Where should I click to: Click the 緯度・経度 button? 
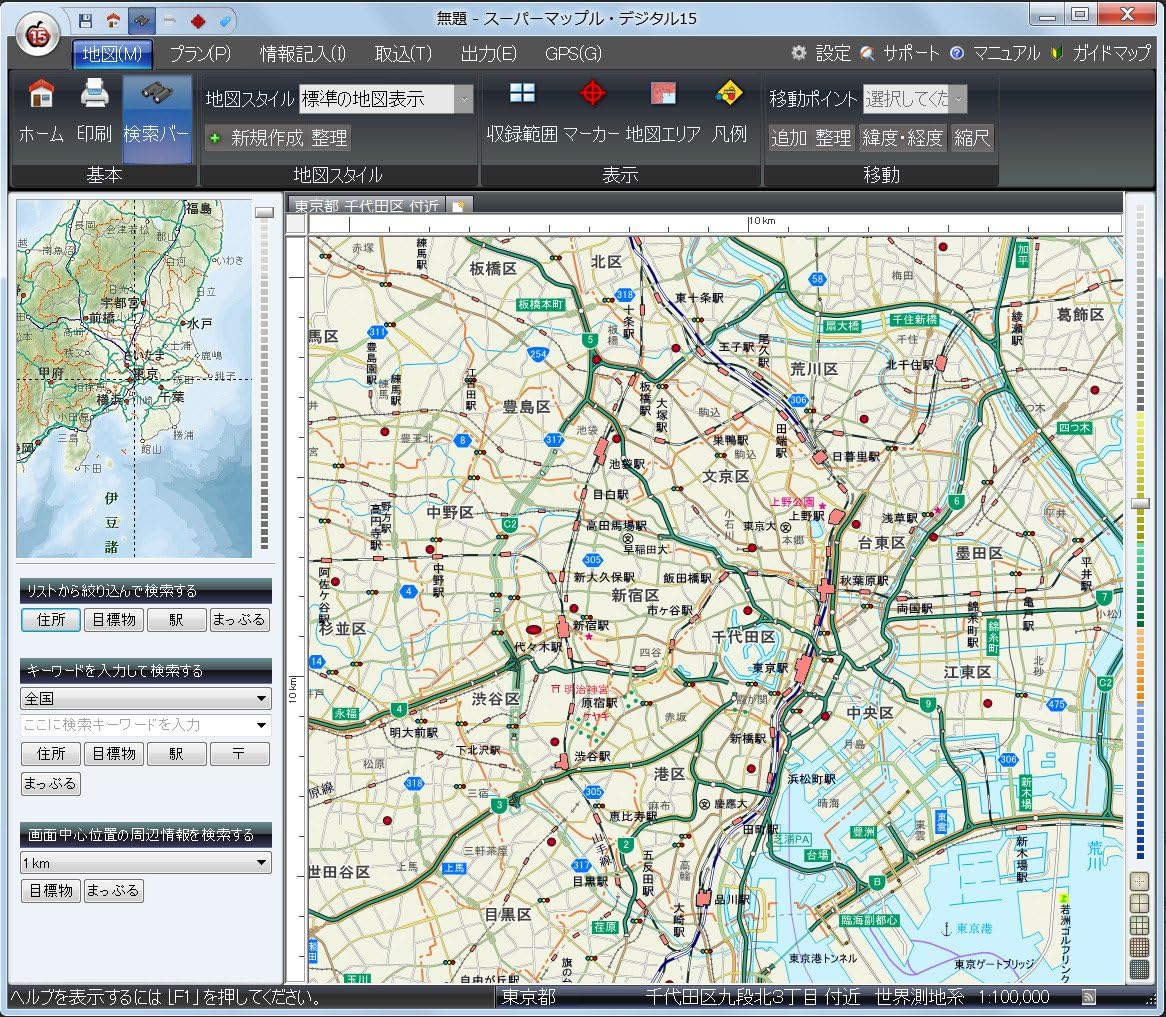tap(902, 138)
